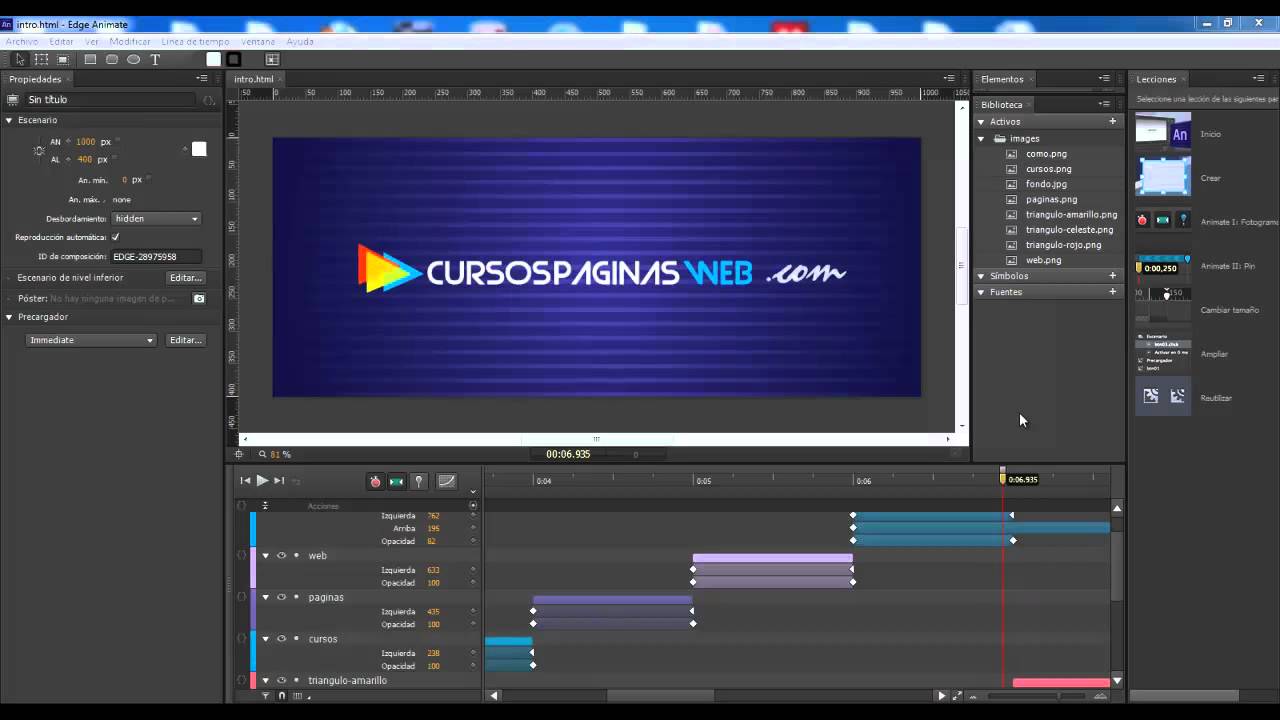Viewport: 1280px width, 720px height.
Task: Open Desbordamiento hidden dropdown
Action: pyautogui.click(x=156, y=218)
